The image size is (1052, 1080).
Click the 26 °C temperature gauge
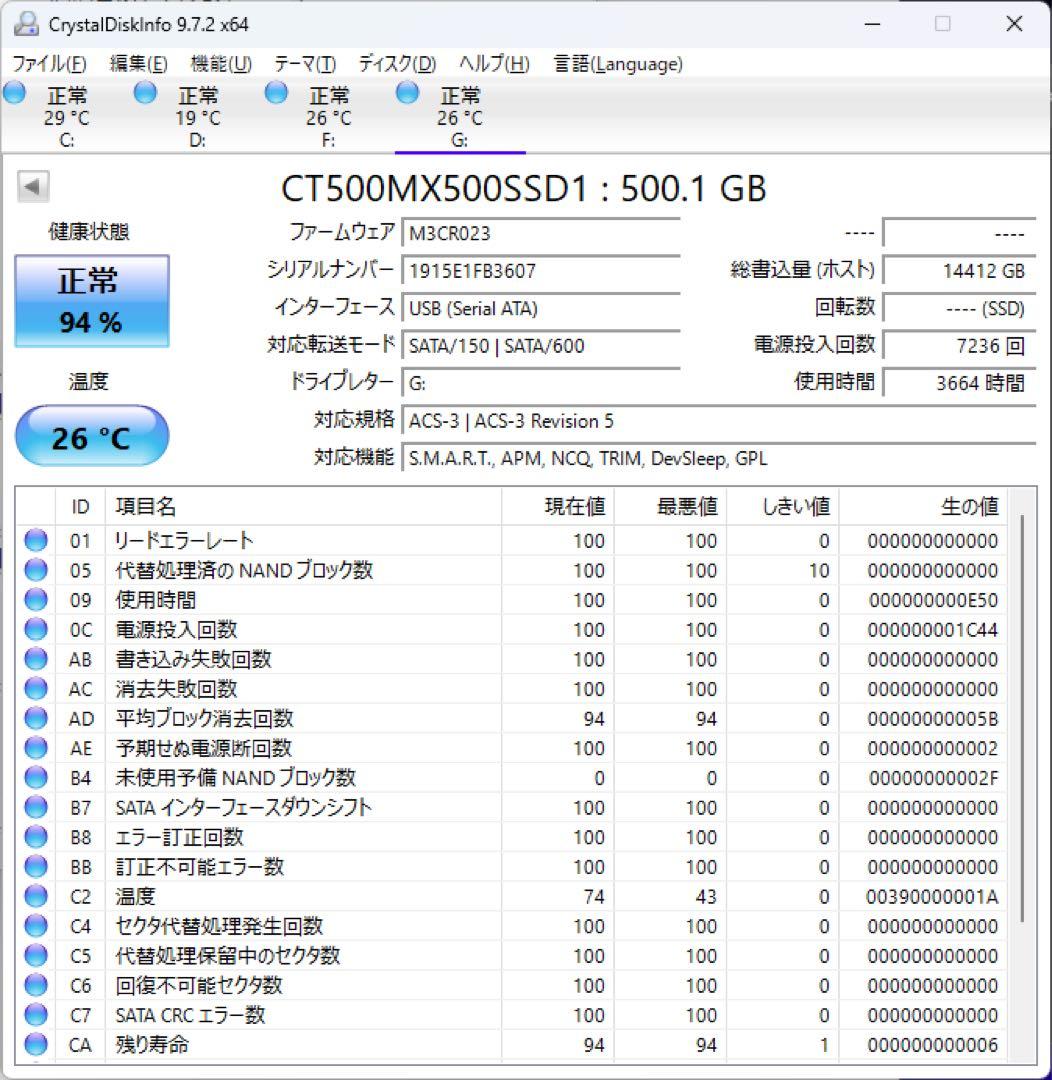92,435
